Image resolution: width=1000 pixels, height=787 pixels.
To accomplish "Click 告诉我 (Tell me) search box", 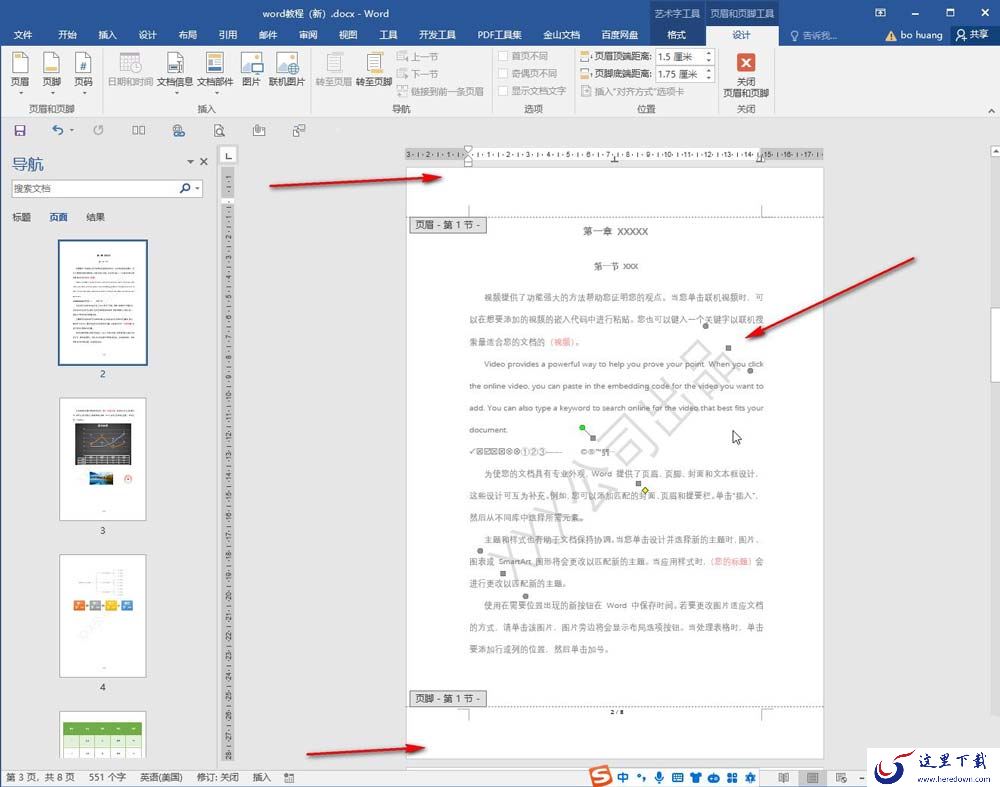I will [x=813, y=35].
